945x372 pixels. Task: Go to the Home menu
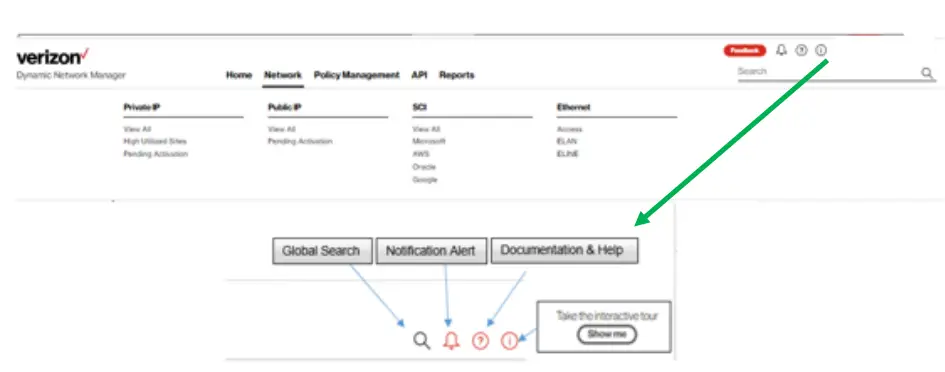point(239,75)
